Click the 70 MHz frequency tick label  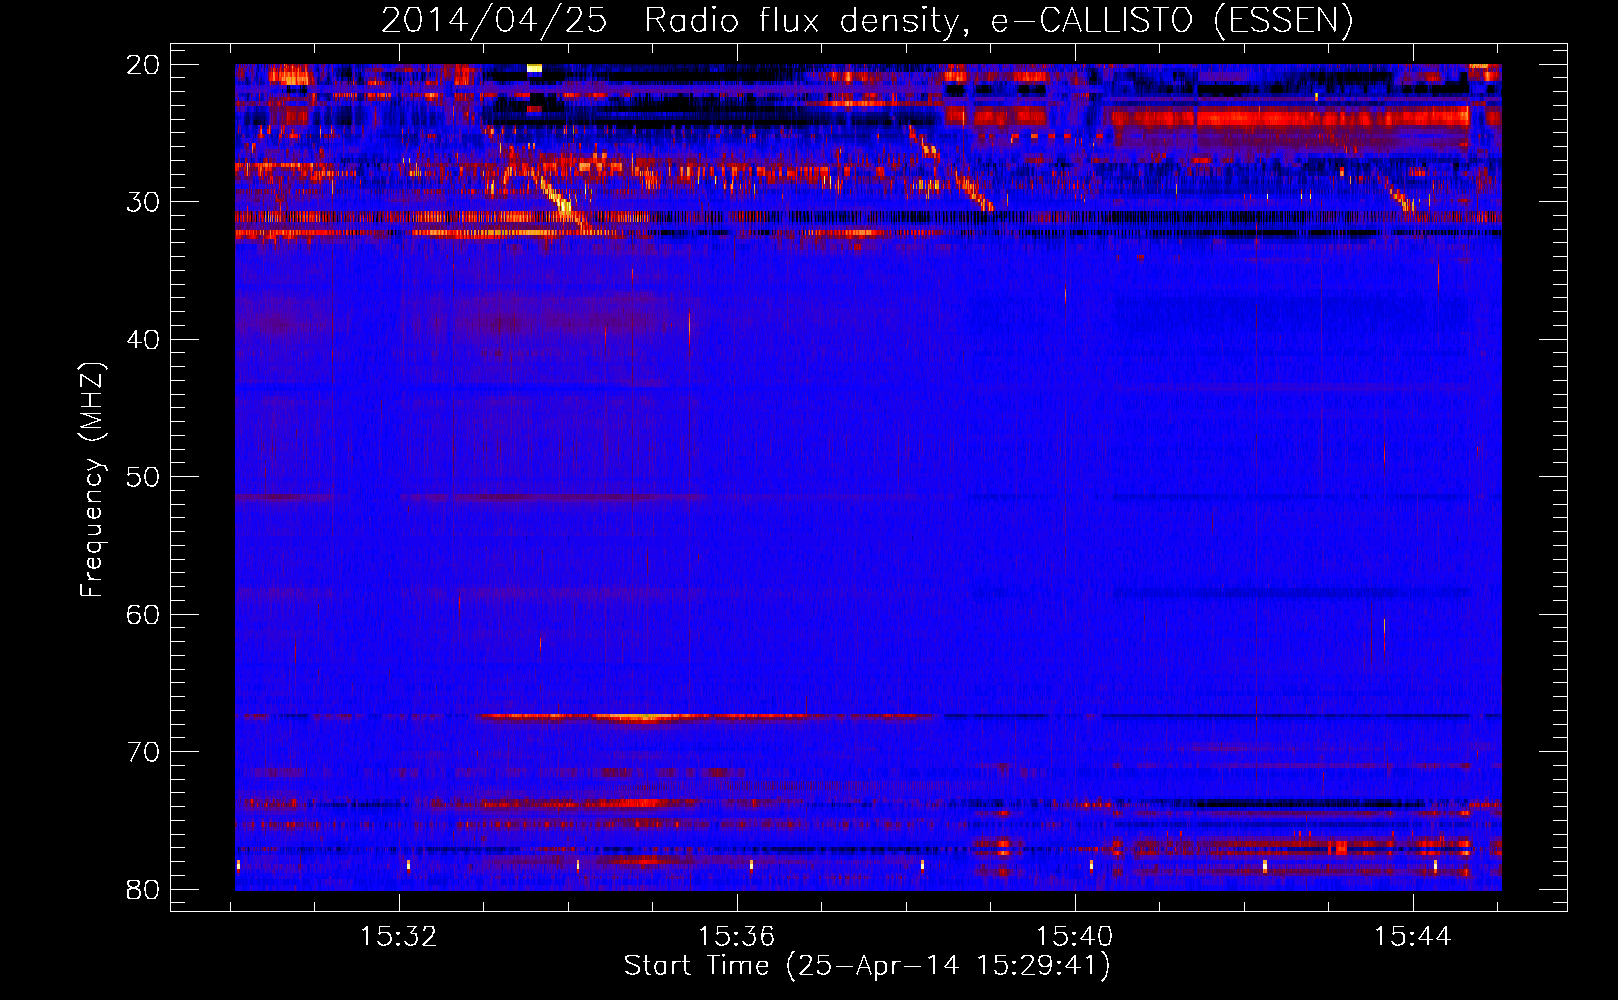(144, 752)
